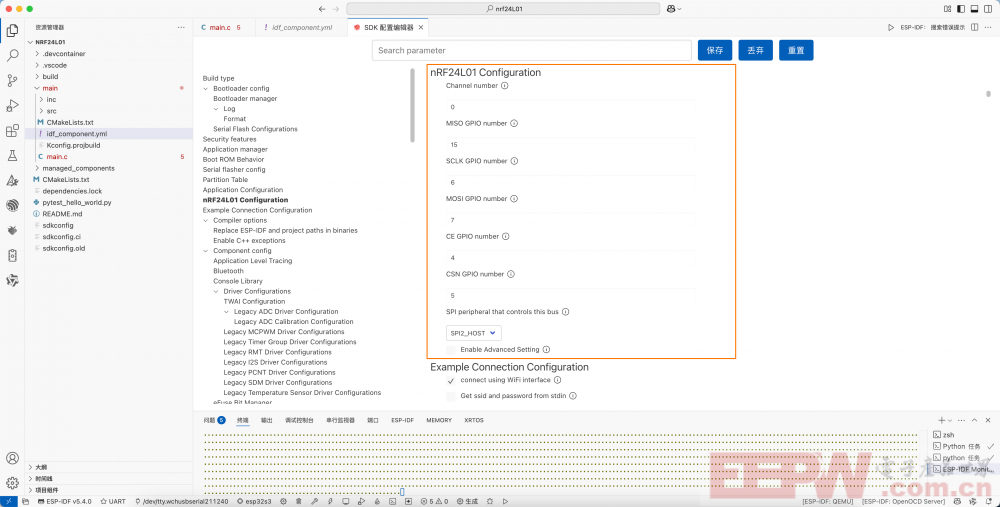Select Partition Table in config tree

225,180
